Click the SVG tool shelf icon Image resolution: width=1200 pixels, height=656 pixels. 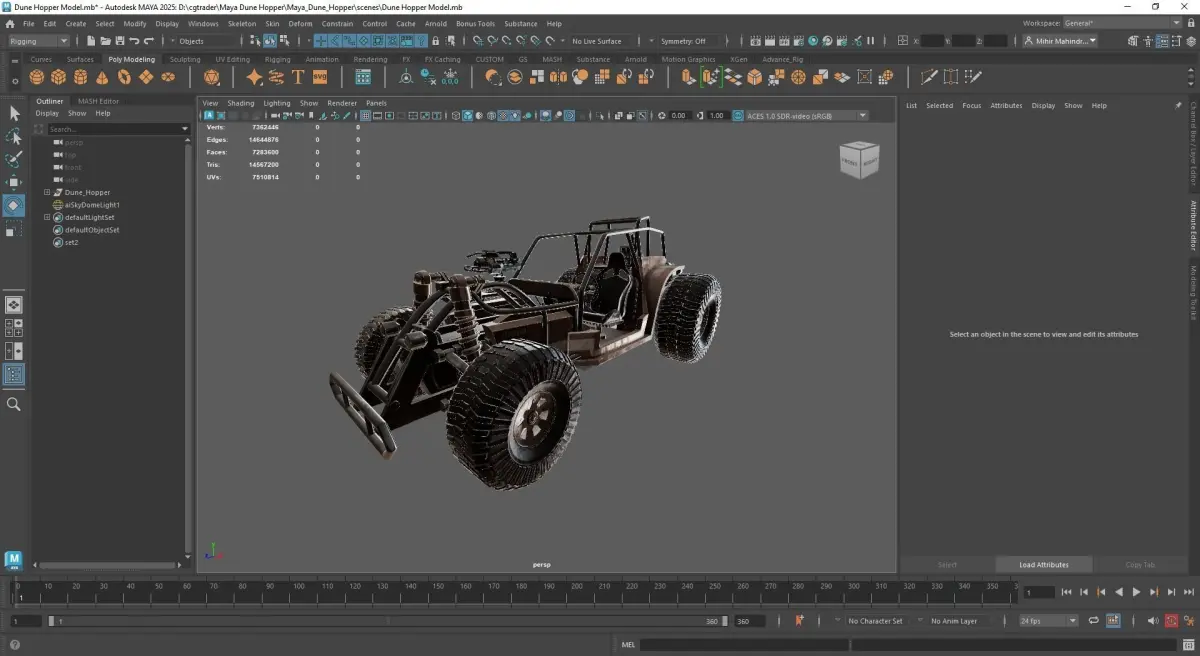(x=320, y=77)
